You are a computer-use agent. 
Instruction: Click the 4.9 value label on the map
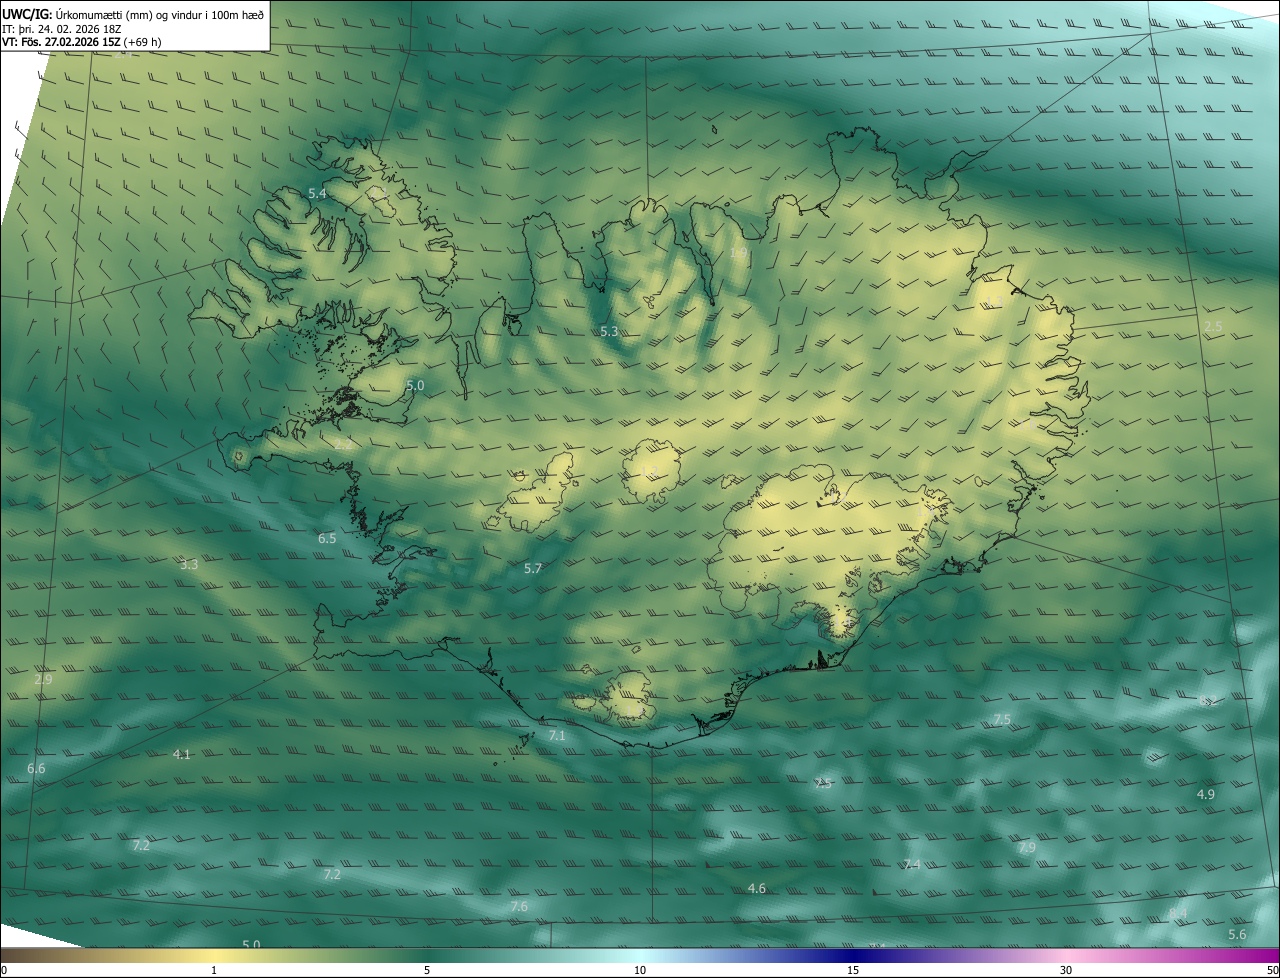(x=1206, y=795)
